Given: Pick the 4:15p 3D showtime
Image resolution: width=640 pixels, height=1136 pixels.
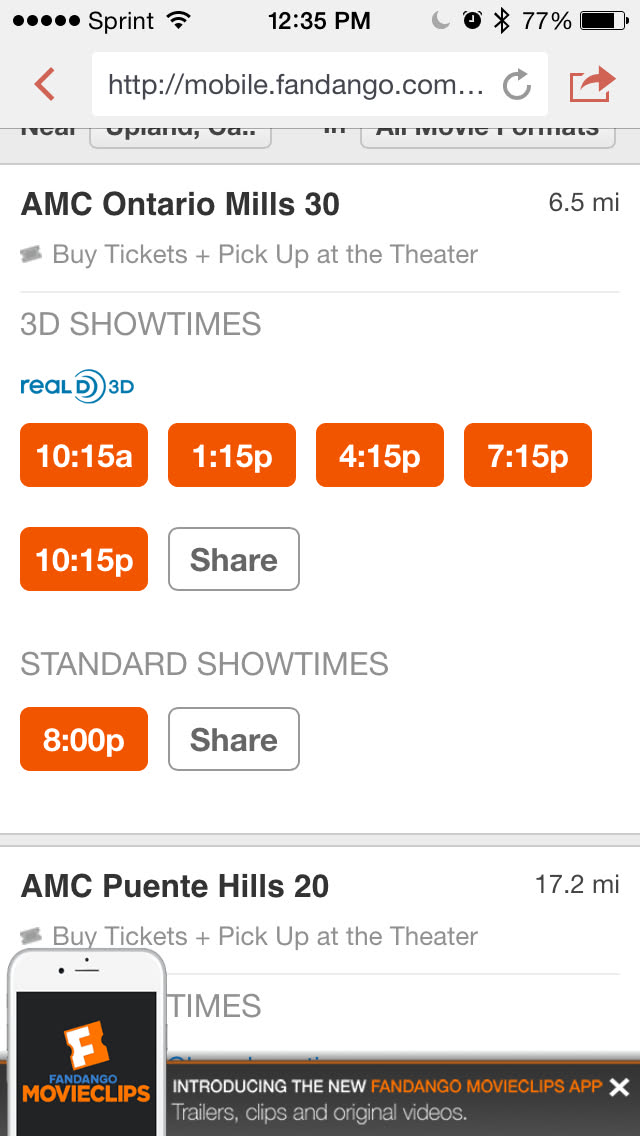Looking at the screenshot, I should pyautogui.click(x=380, y=456).
